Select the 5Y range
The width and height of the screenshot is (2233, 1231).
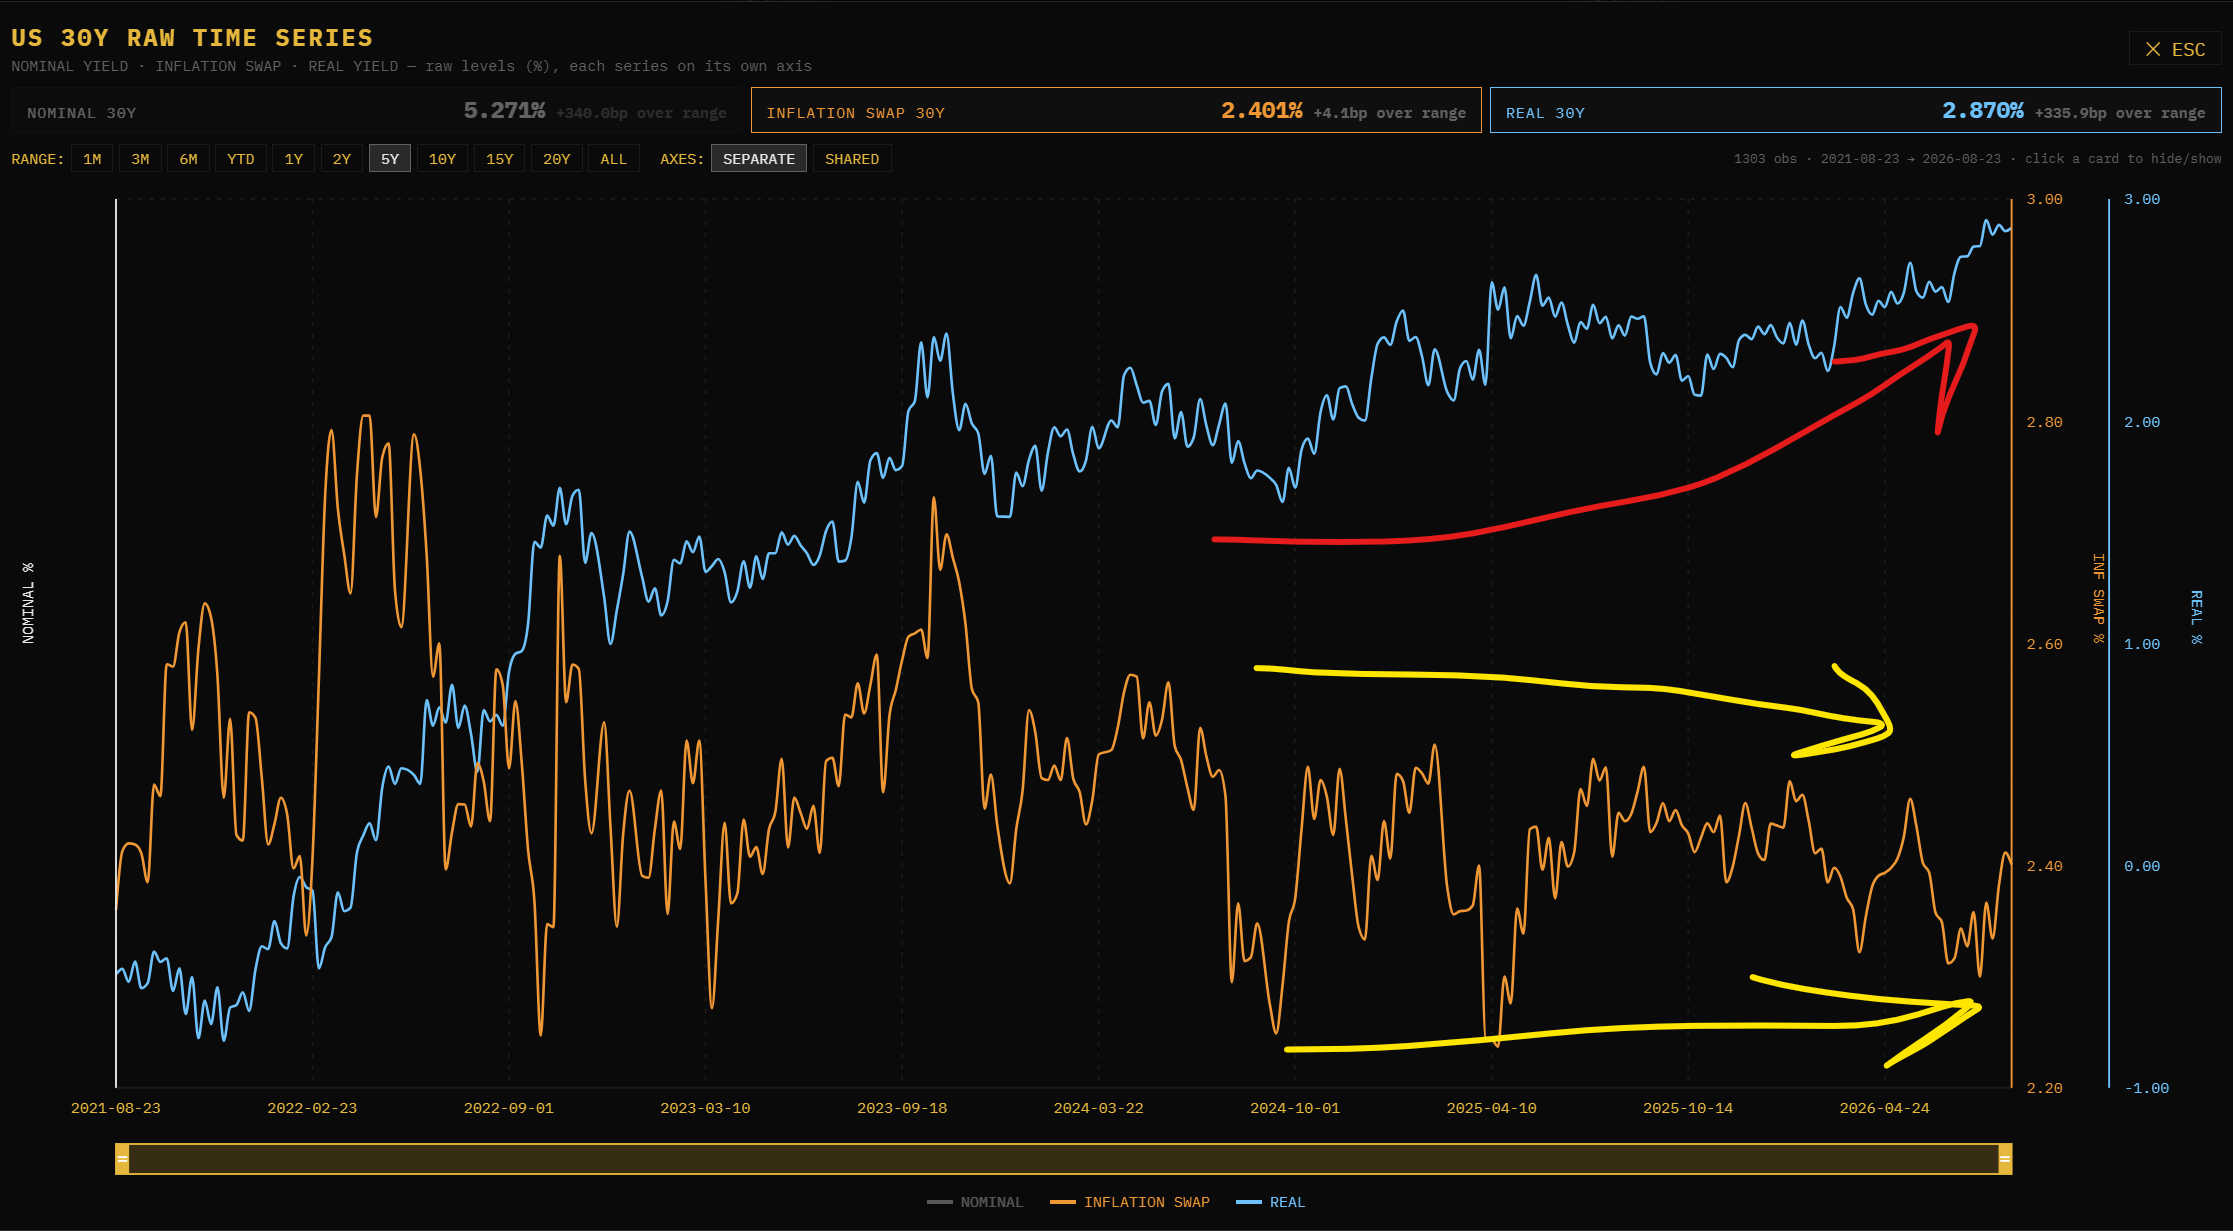pyautogui.click(x=390, y=159)
